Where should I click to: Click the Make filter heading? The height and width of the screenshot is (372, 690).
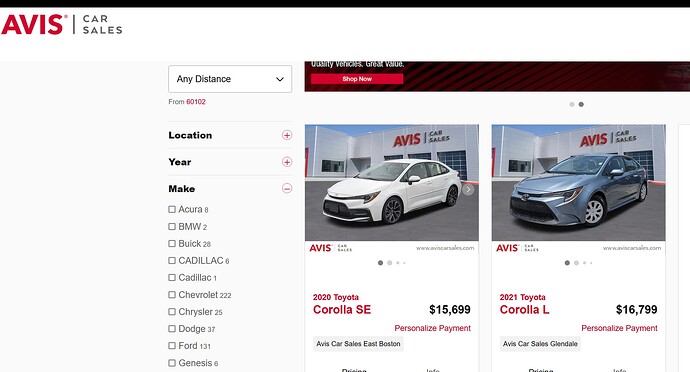(x=182, y=189)
